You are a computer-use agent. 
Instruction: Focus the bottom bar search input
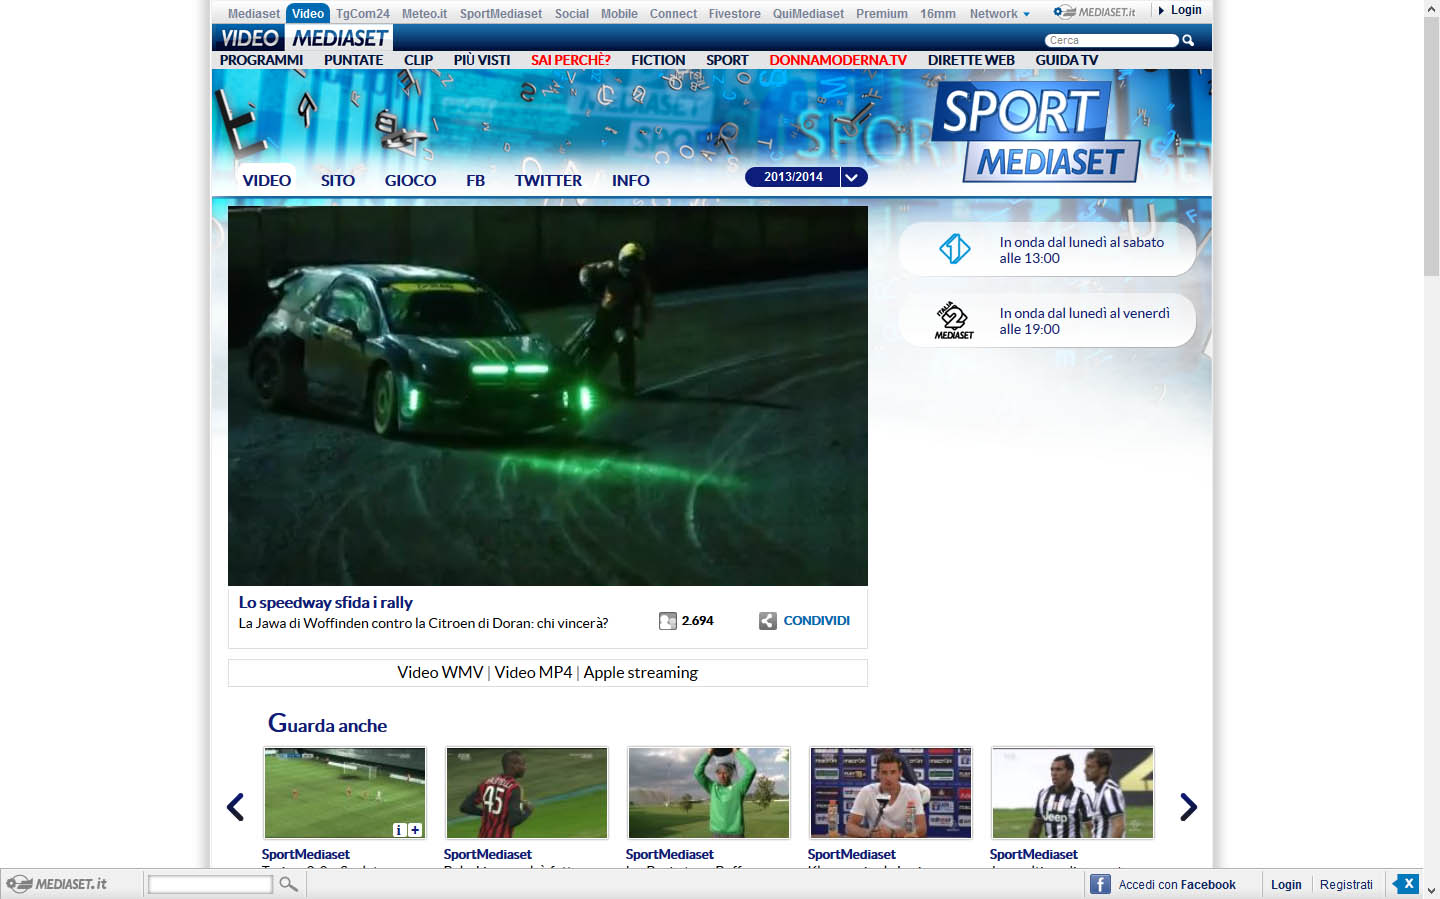[210, 884]
